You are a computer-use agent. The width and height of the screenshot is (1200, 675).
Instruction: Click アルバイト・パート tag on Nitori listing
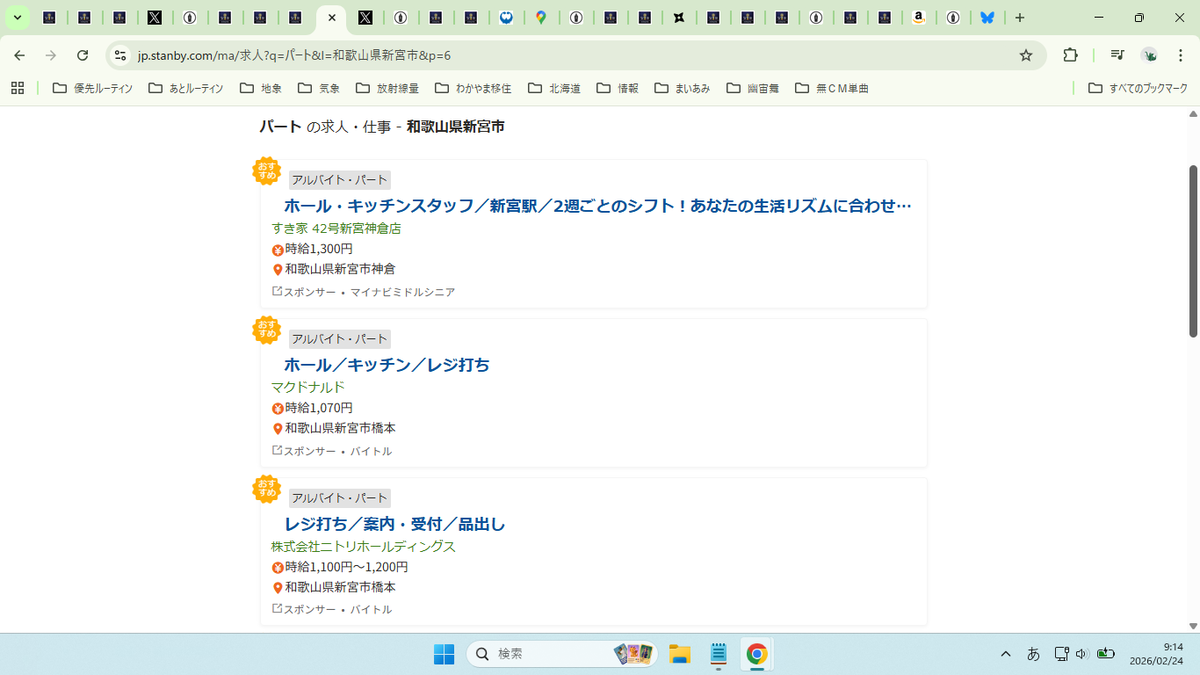tap(340, 498)
